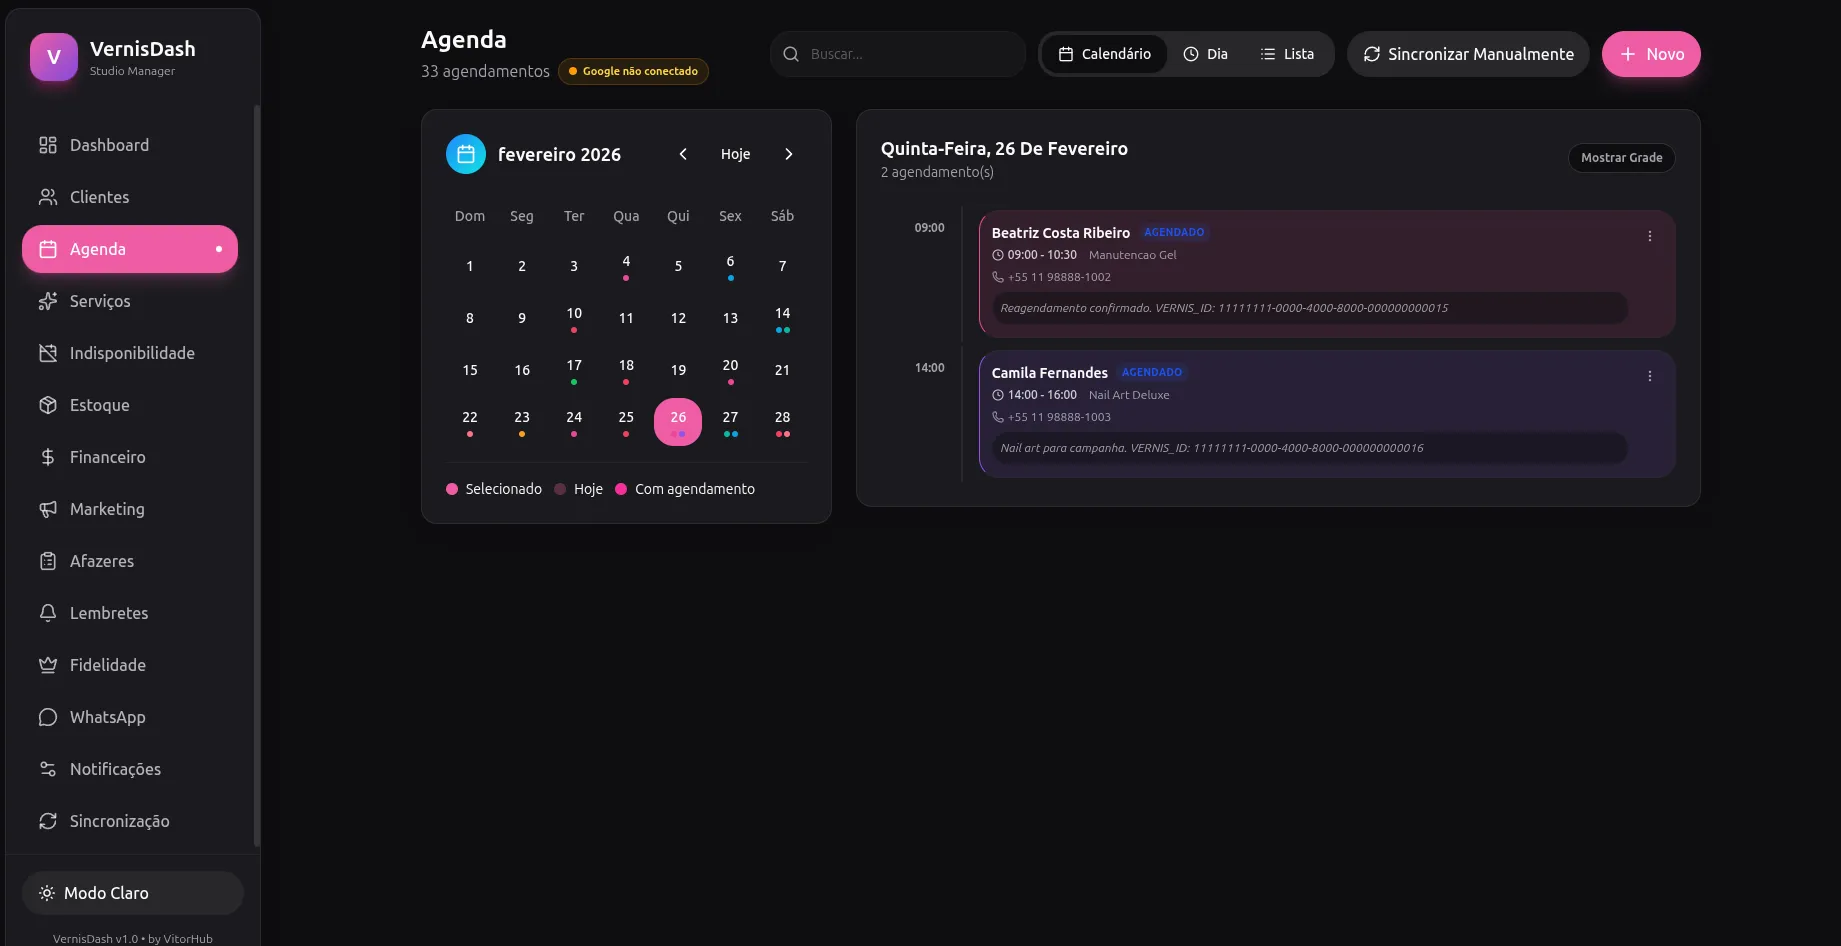This screenshot has width=1841, height=946.
Task: Click the Clientes people icon
Action: pyautogui.click(x=48, y=197)
